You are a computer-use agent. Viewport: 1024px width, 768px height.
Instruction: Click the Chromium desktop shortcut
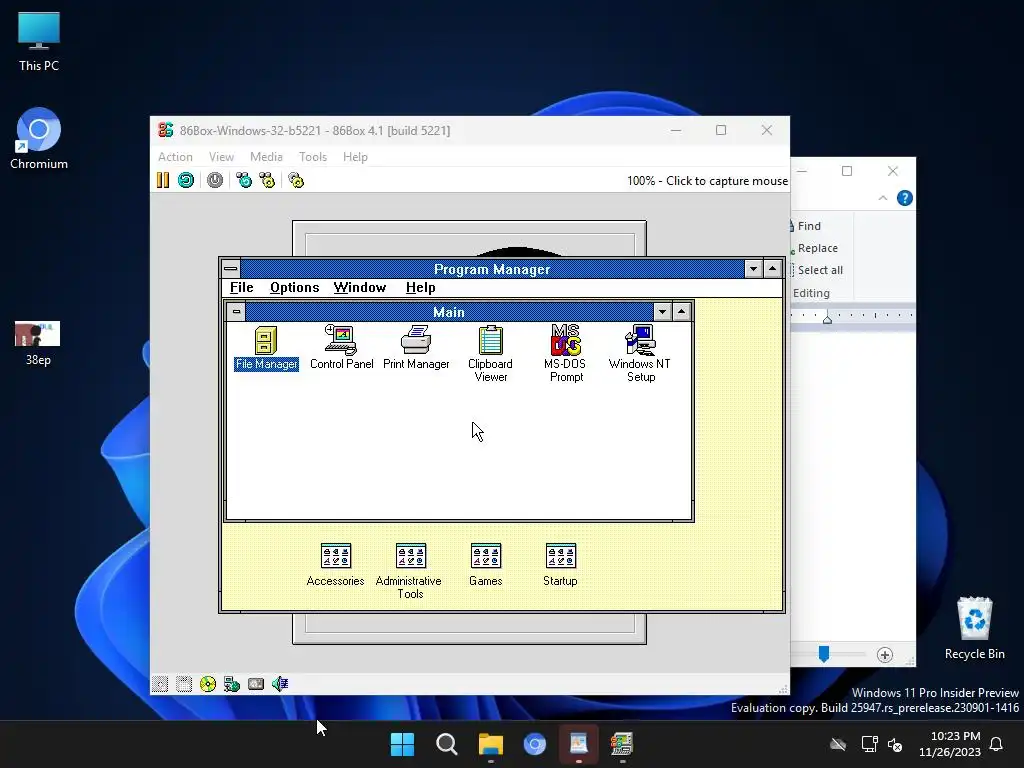point(39,139)
